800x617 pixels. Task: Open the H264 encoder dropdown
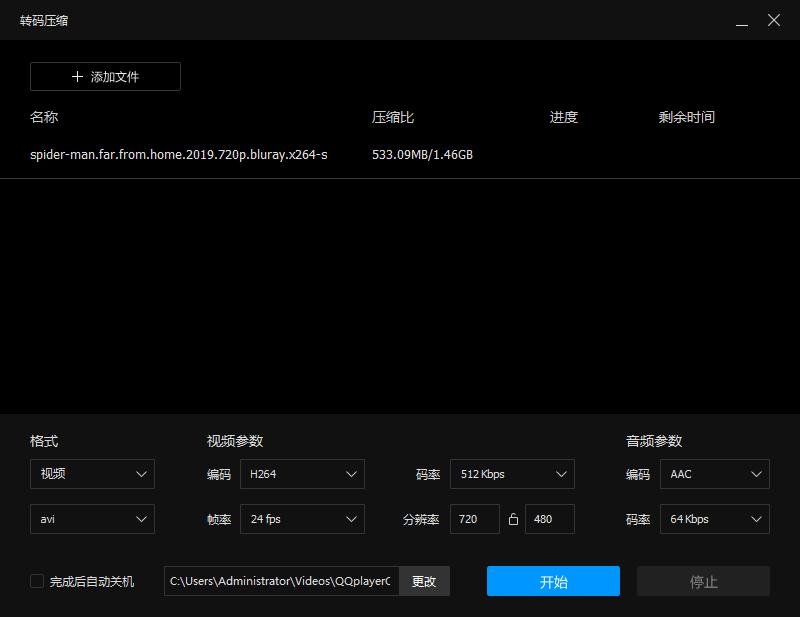[x=302, y=474]
